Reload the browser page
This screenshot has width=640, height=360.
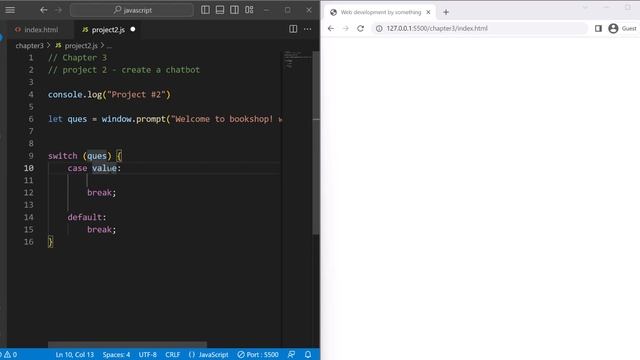pos(360,29)
